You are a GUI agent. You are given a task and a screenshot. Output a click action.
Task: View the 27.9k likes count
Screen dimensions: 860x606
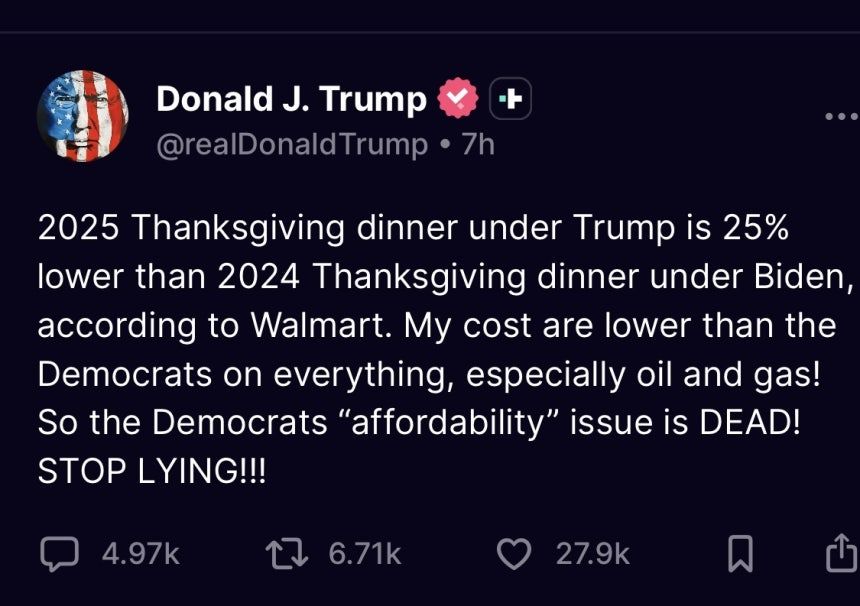click(593, 553)
